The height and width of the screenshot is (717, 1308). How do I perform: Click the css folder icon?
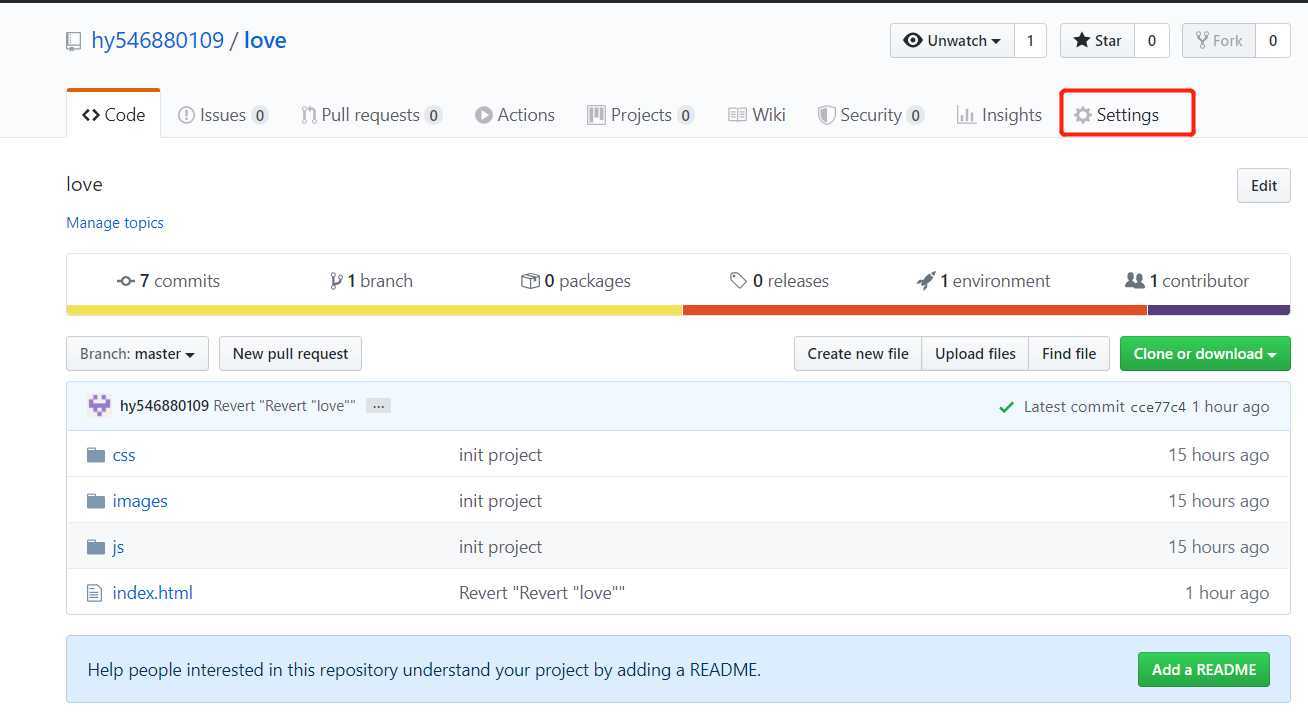coord(96,455)
